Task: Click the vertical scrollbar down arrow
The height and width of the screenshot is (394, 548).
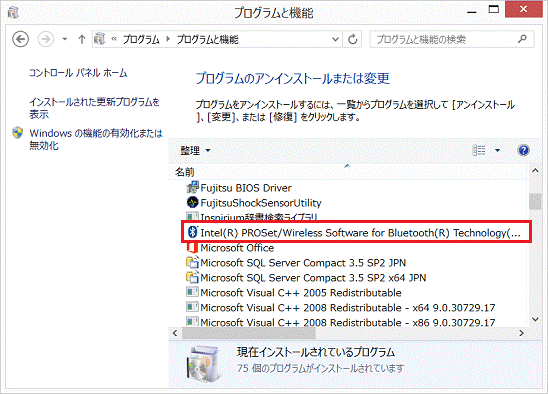Action: [x=535, y=319]
